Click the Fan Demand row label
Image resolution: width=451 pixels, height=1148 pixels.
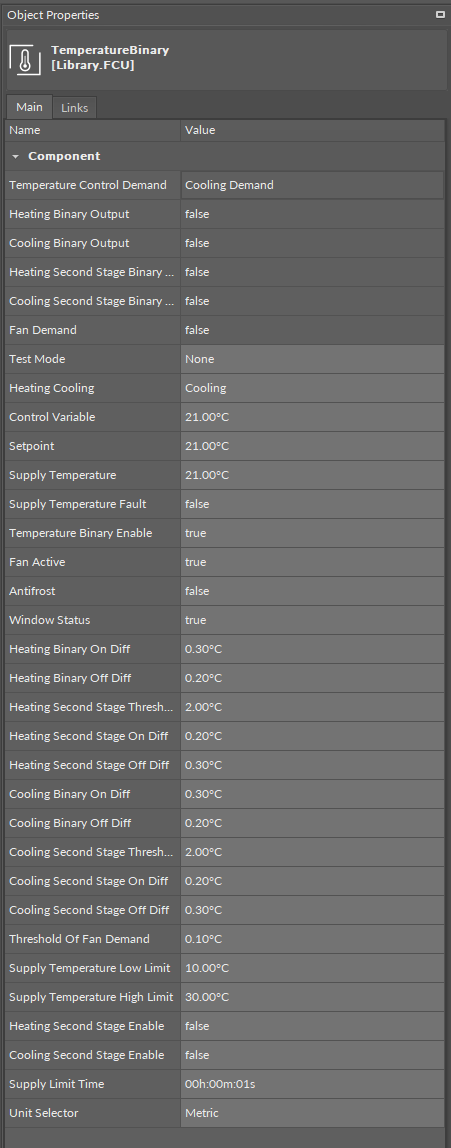click(x=42, y=330)
